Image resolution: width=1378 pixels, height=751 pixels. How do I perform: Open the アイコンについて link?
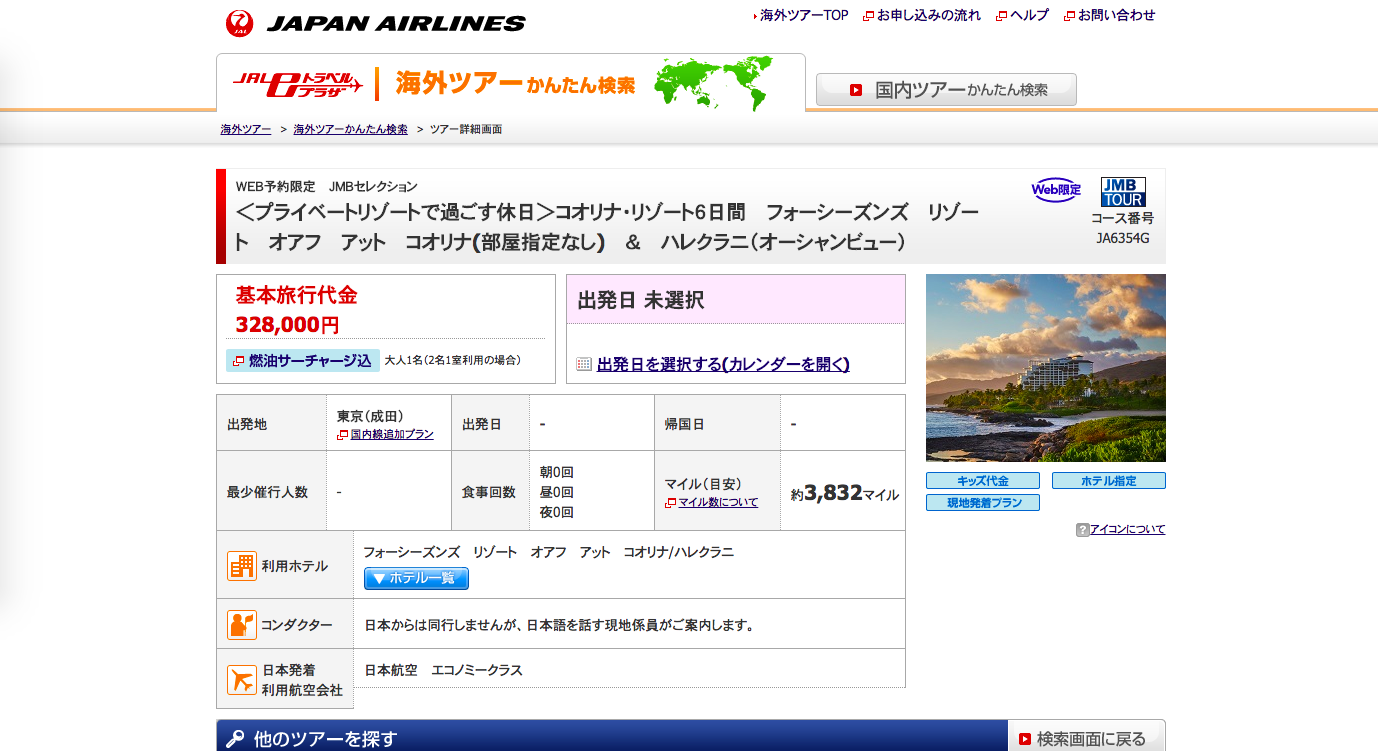point(1127,530)
